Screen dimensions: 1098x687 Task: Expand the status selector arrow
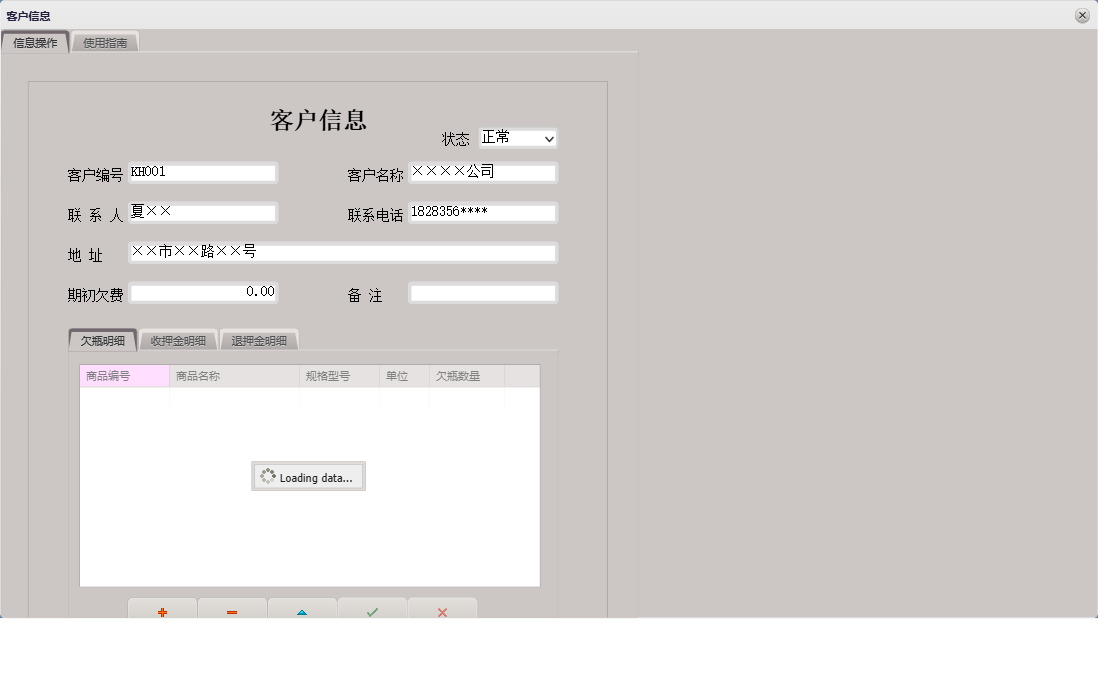tap(549, 138)
